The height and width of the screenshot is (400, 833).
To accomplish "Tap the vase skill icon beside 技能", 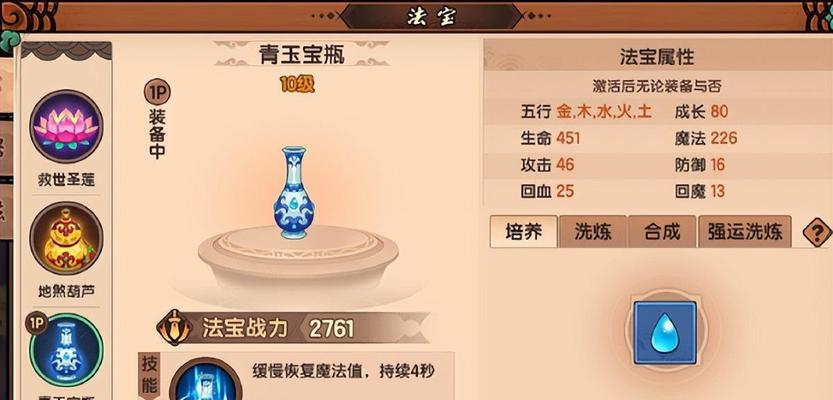I will (206, 380).
